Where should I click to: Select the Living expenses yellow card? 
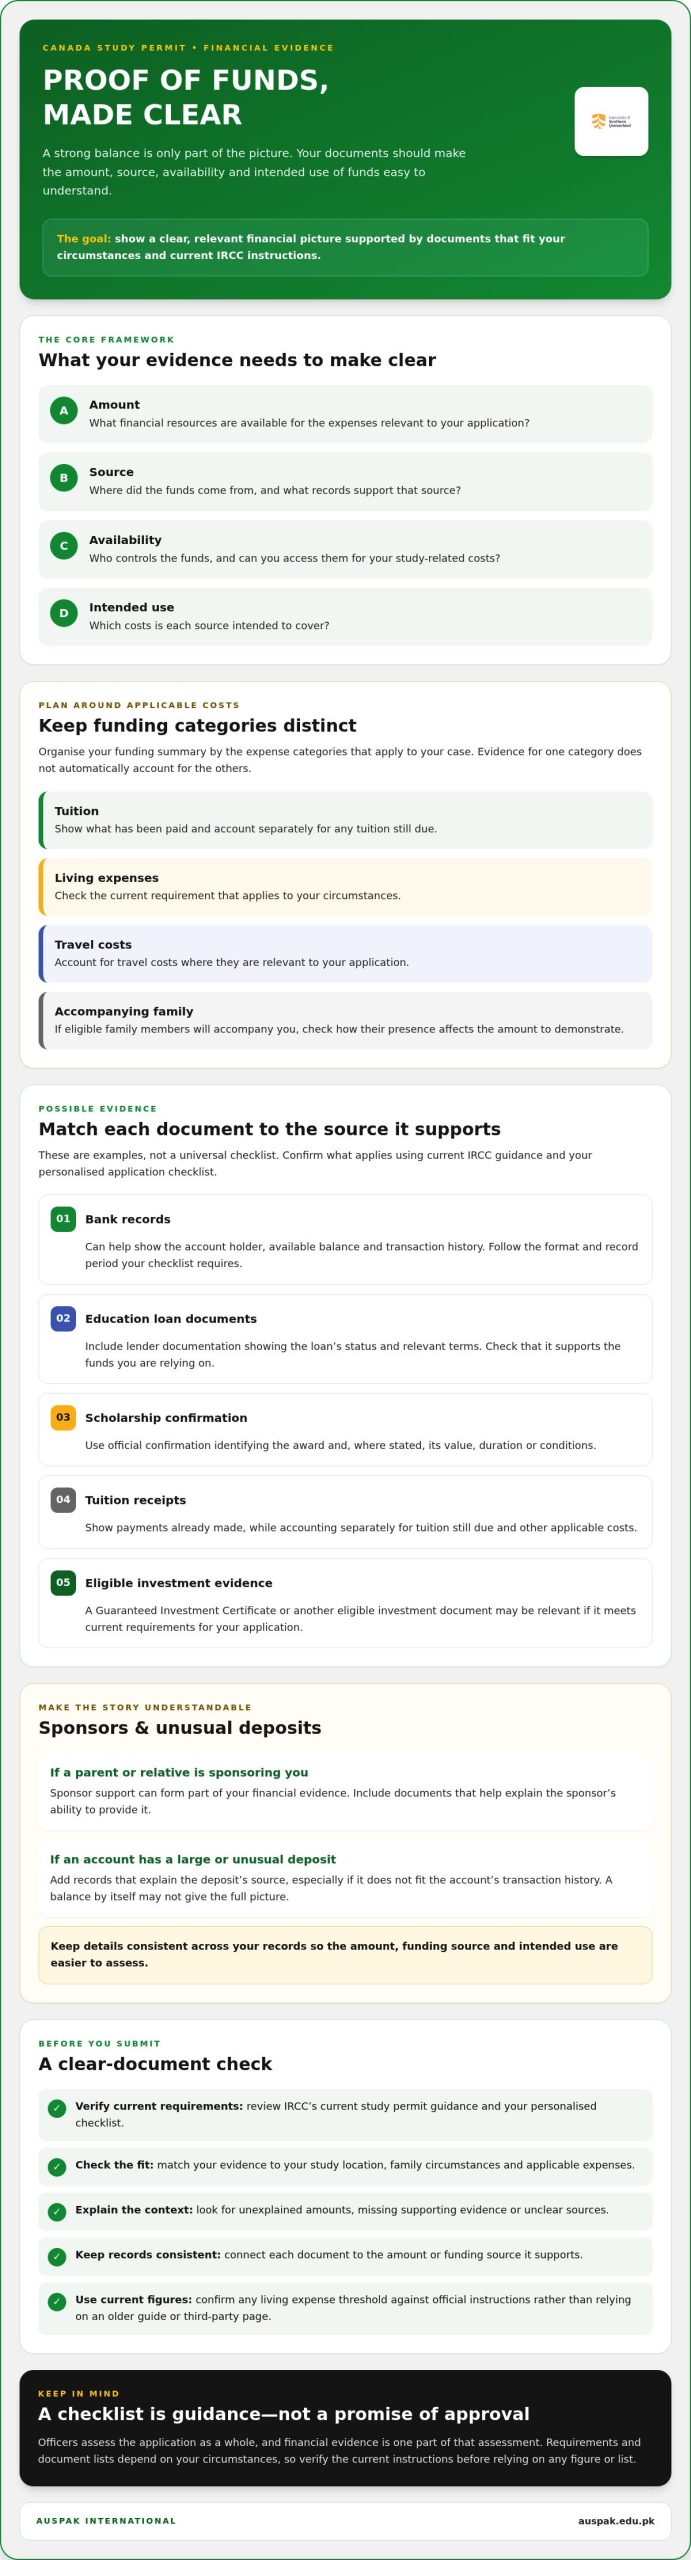(x=345, y=887)
